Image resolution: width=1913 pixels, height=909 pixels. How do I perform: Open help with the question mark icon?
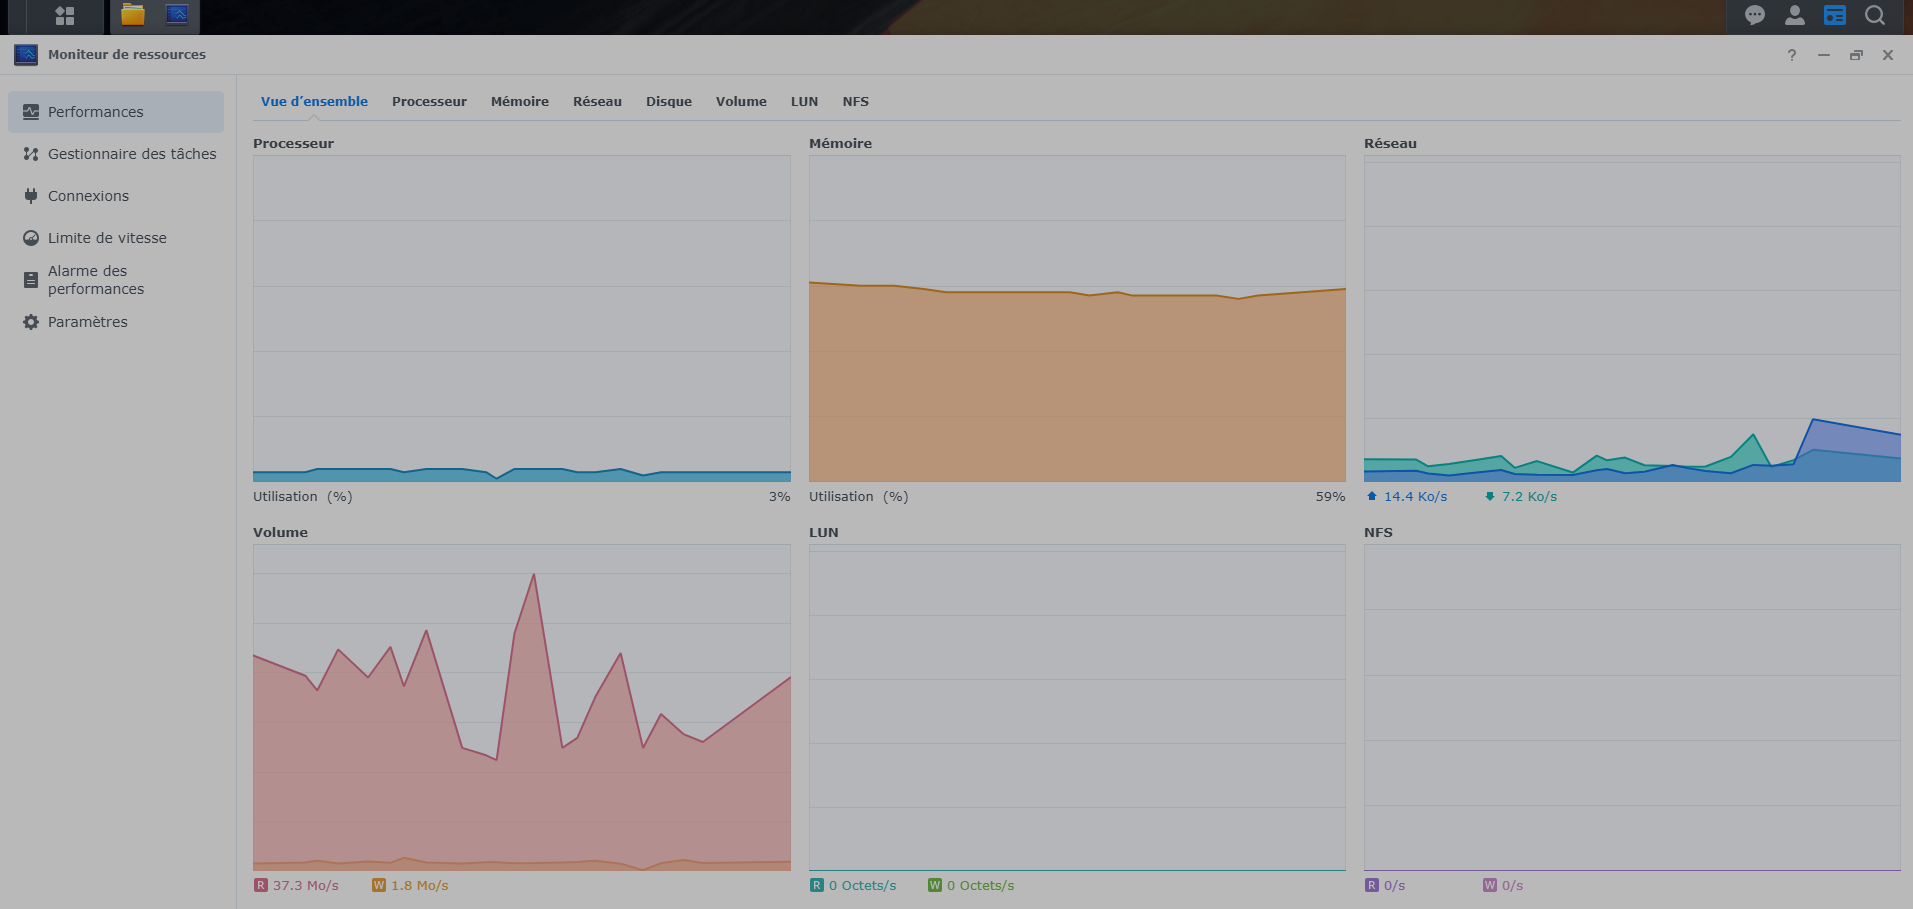coord(1791,55)
